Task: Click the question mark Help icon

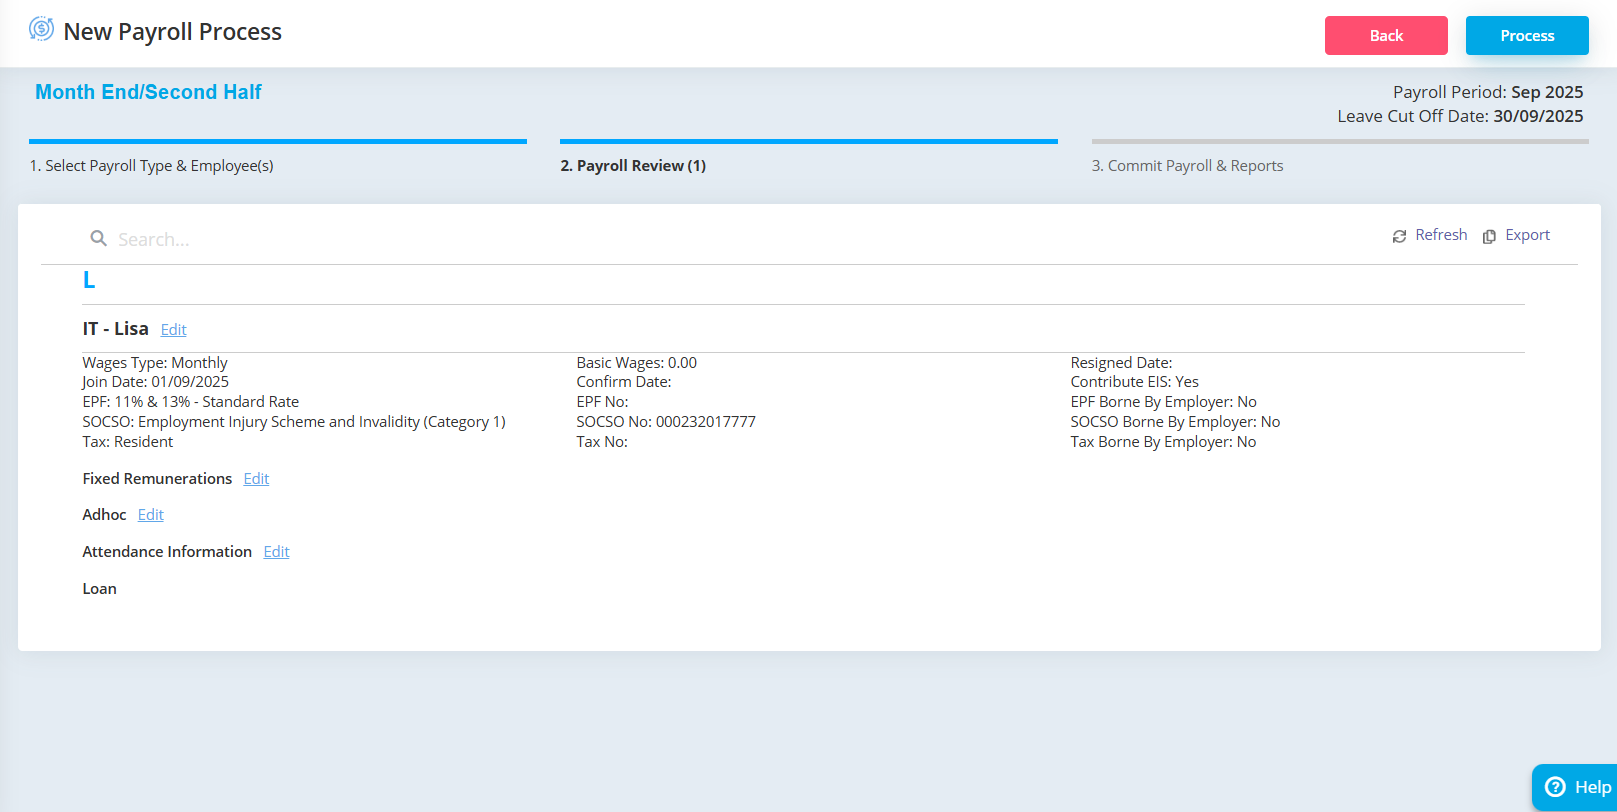Action: (x=1555, y=787)
